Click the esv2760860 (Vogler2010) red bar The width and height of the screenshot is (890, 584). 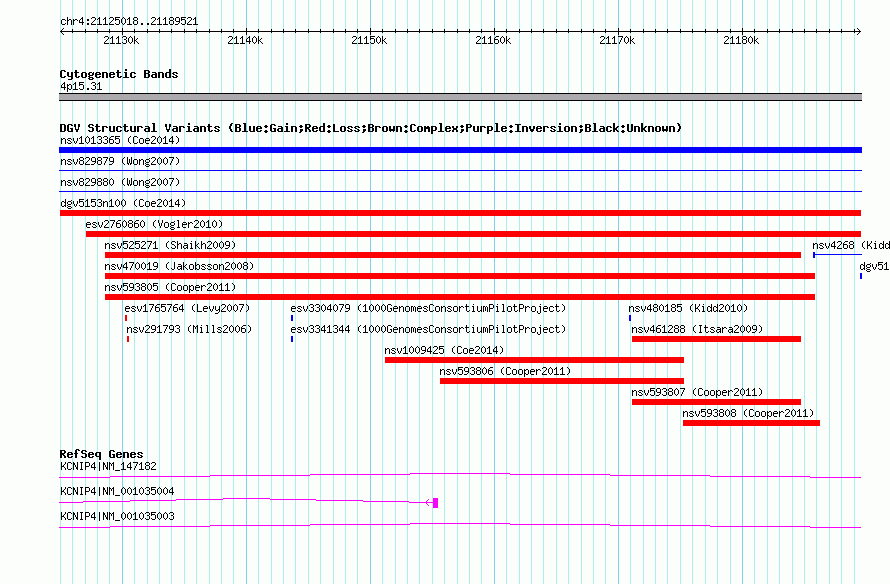[x=473, y=234]
